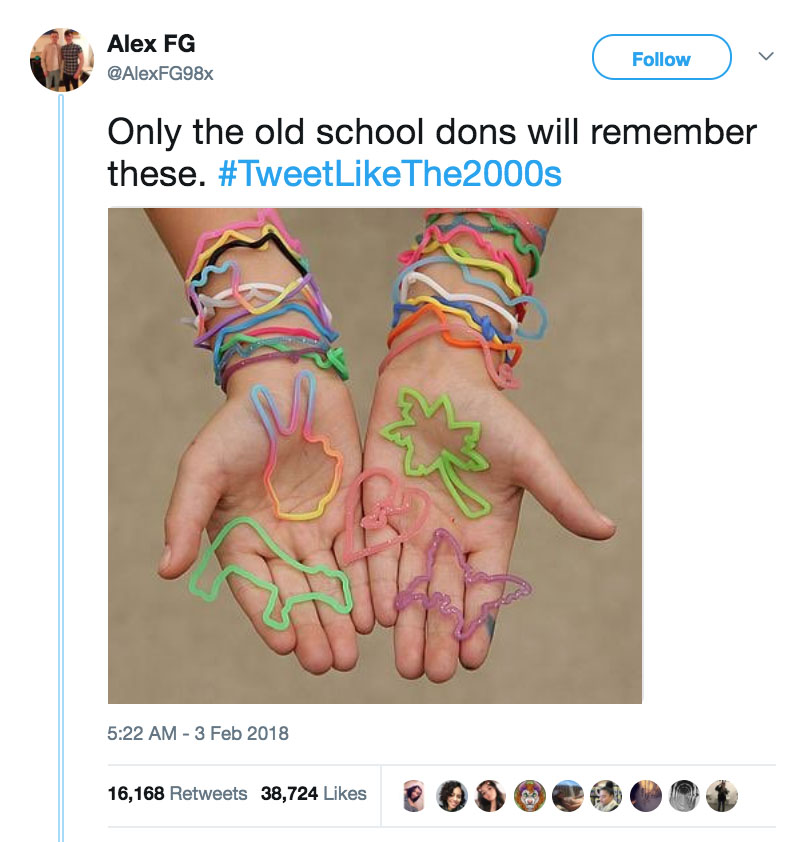Open the black-and-white tunnel liker avatar
This screenshot has height=842, width=808.
pos(683,795)
